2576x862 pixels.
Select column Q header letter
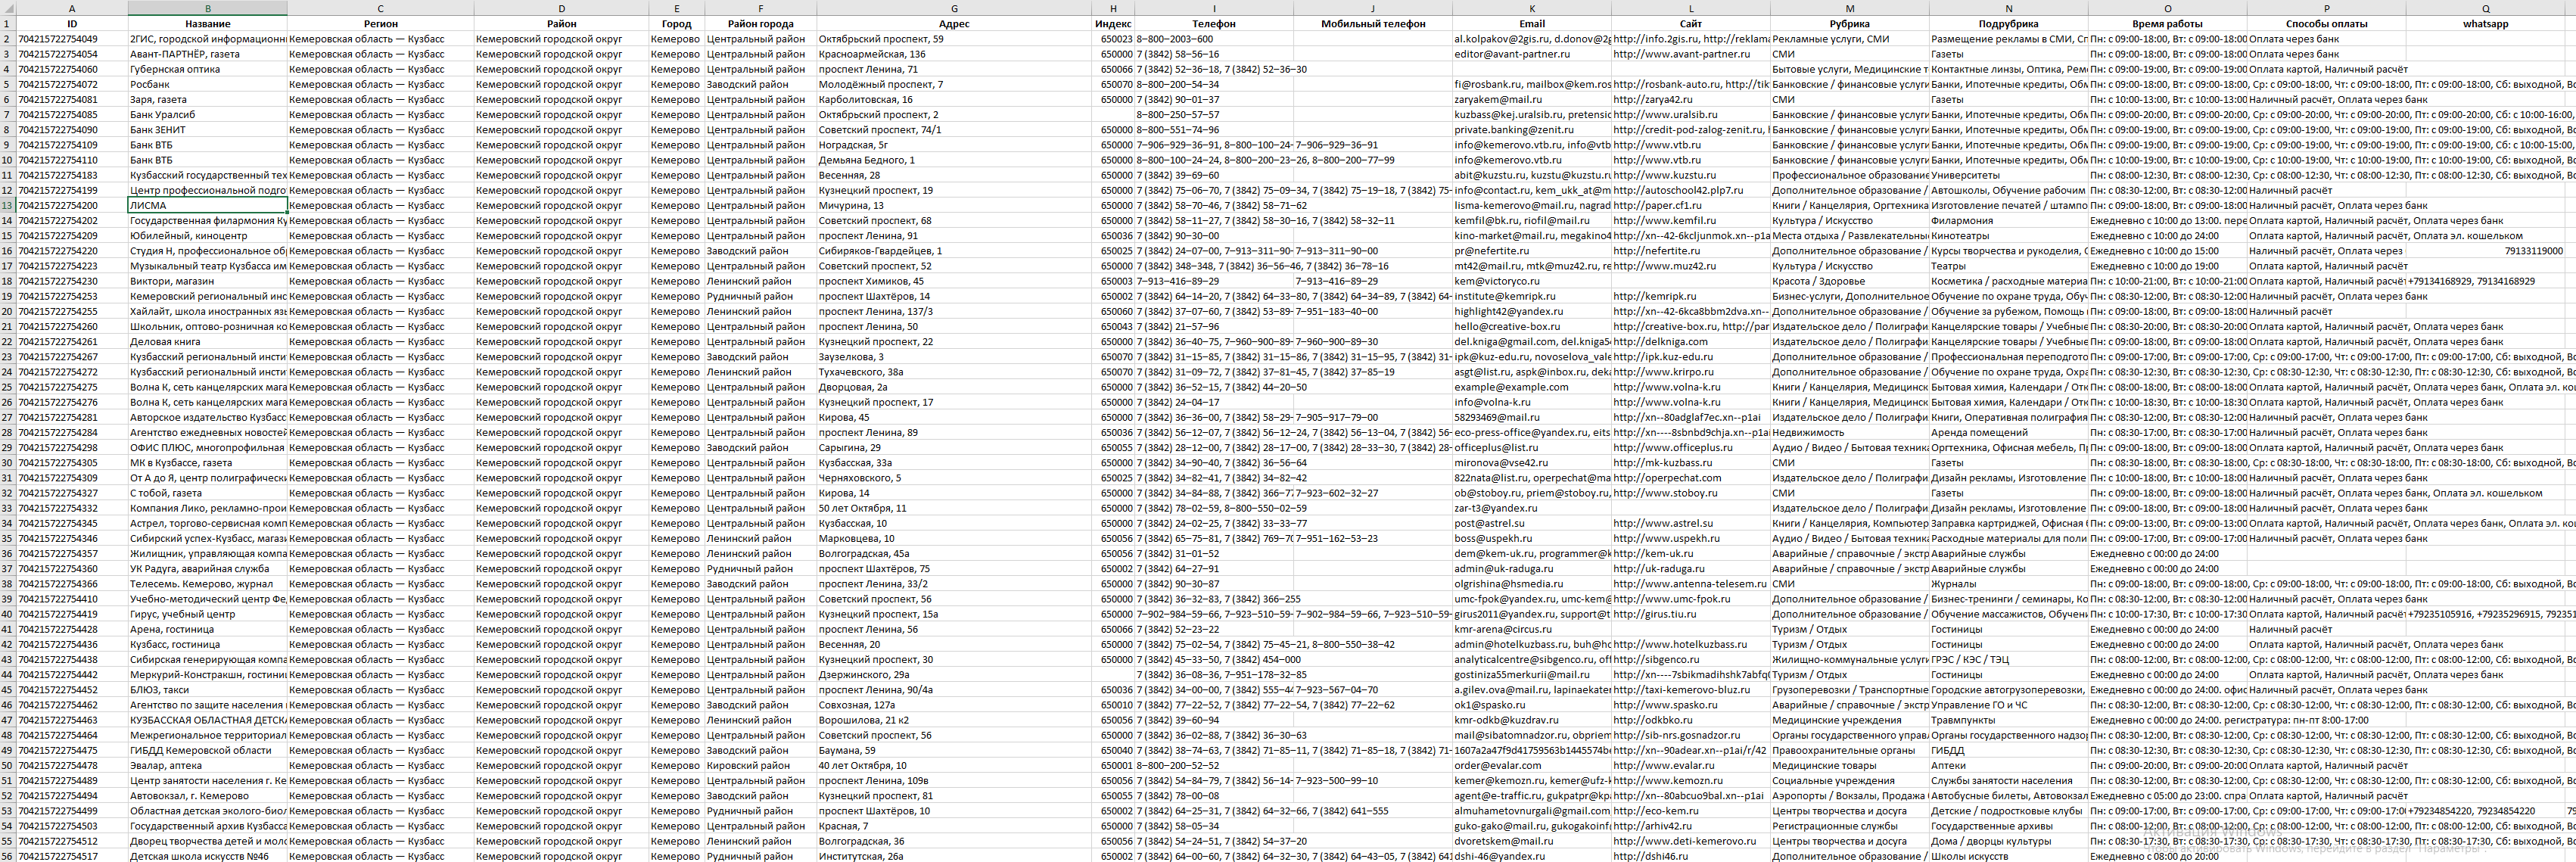pos(2485,8)
